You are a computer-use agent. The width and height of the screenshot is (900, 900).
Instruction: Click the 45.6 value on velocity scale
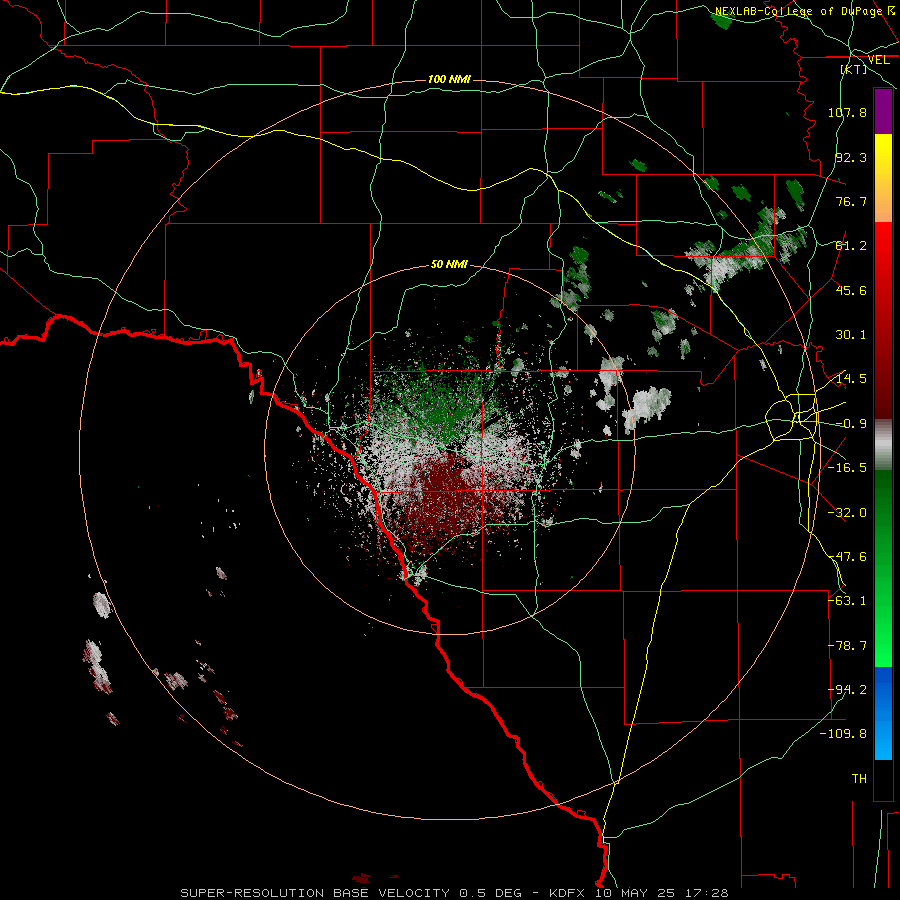[x=851, y=290]
